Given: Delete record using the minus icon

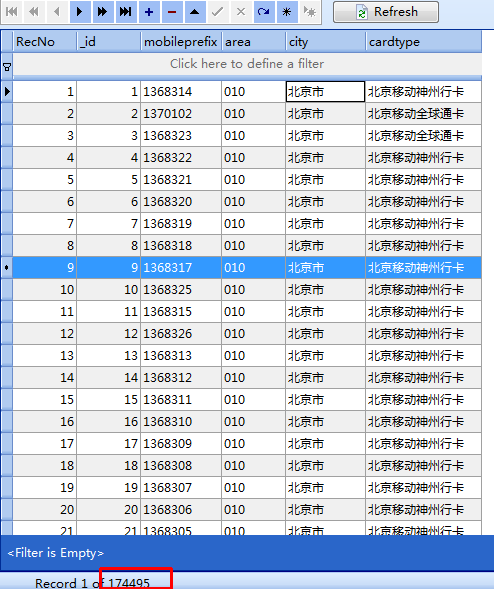Looking at the screenshot, I should [x=172, y=12].
